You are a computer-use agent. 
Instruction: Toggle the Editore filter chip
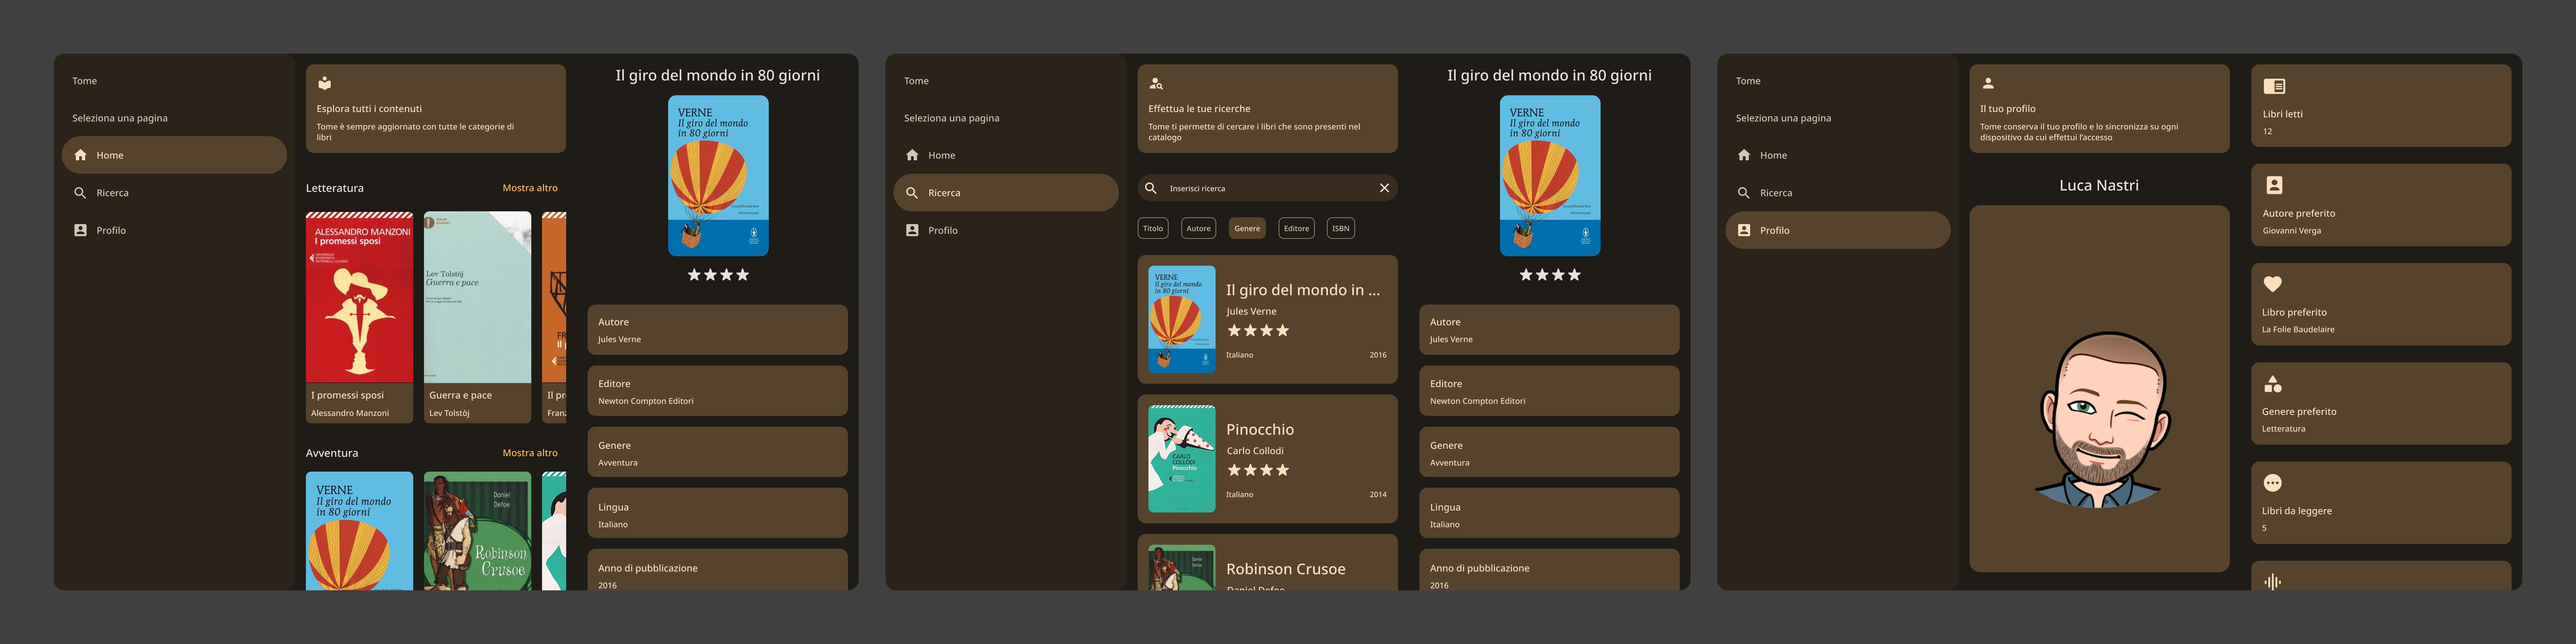[1296, 228]
